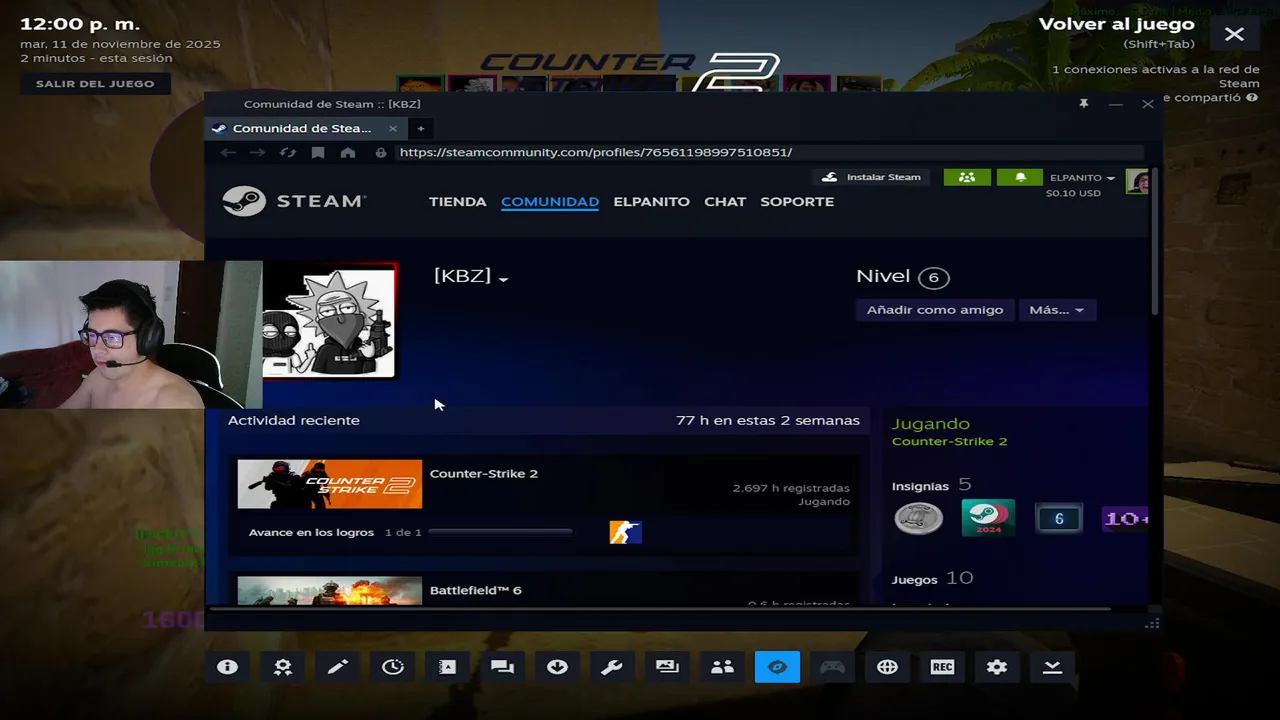The height and width of the screenshot is (720, 1280).
Task: Open the downloads arrow icon in overlay toolbar
Action: [x=558, y=667]
